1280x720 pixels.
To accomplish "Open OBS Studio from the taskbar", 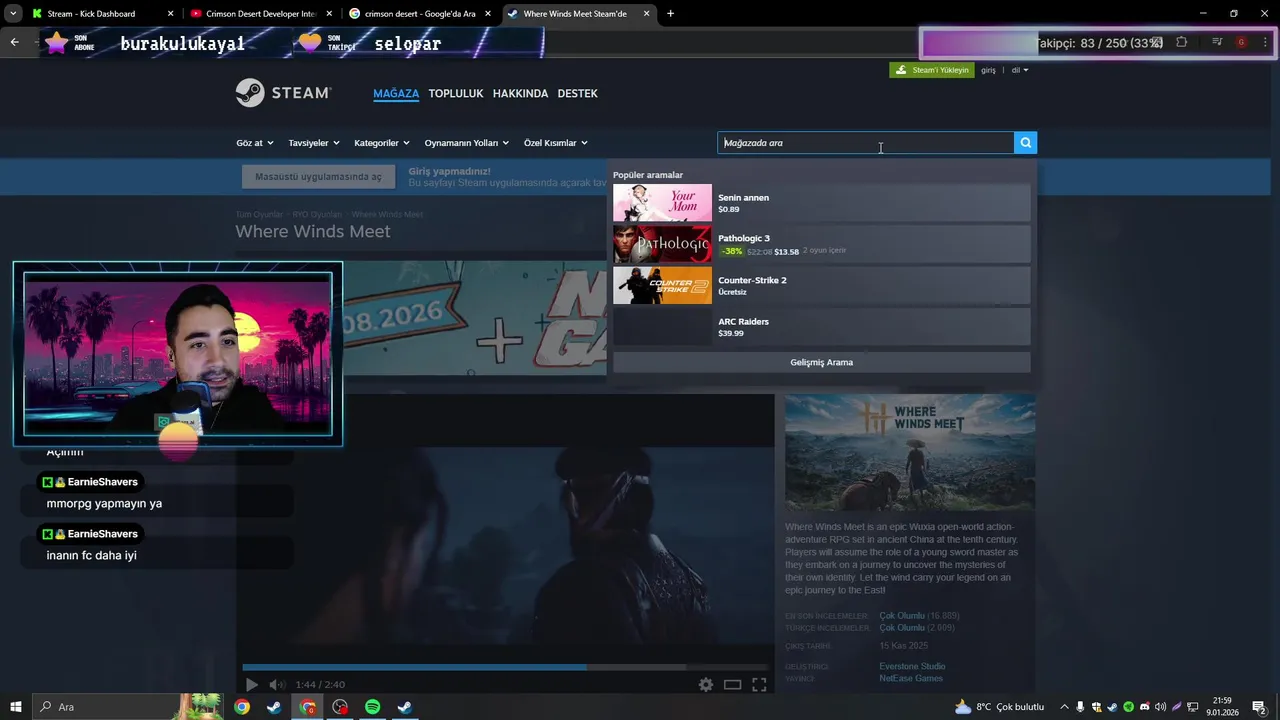I will 340,707.
